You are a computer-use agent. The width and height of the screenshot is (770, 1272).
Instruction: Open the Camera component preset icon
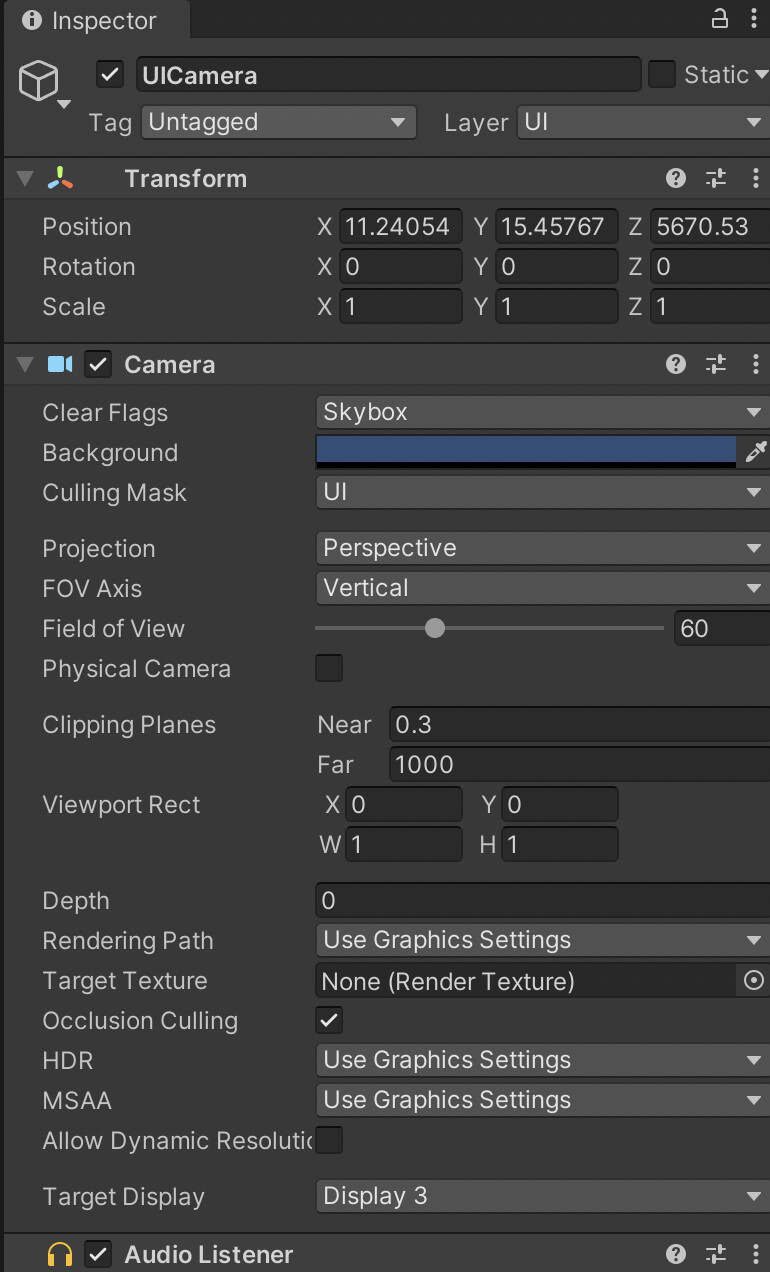coord(716,365)
